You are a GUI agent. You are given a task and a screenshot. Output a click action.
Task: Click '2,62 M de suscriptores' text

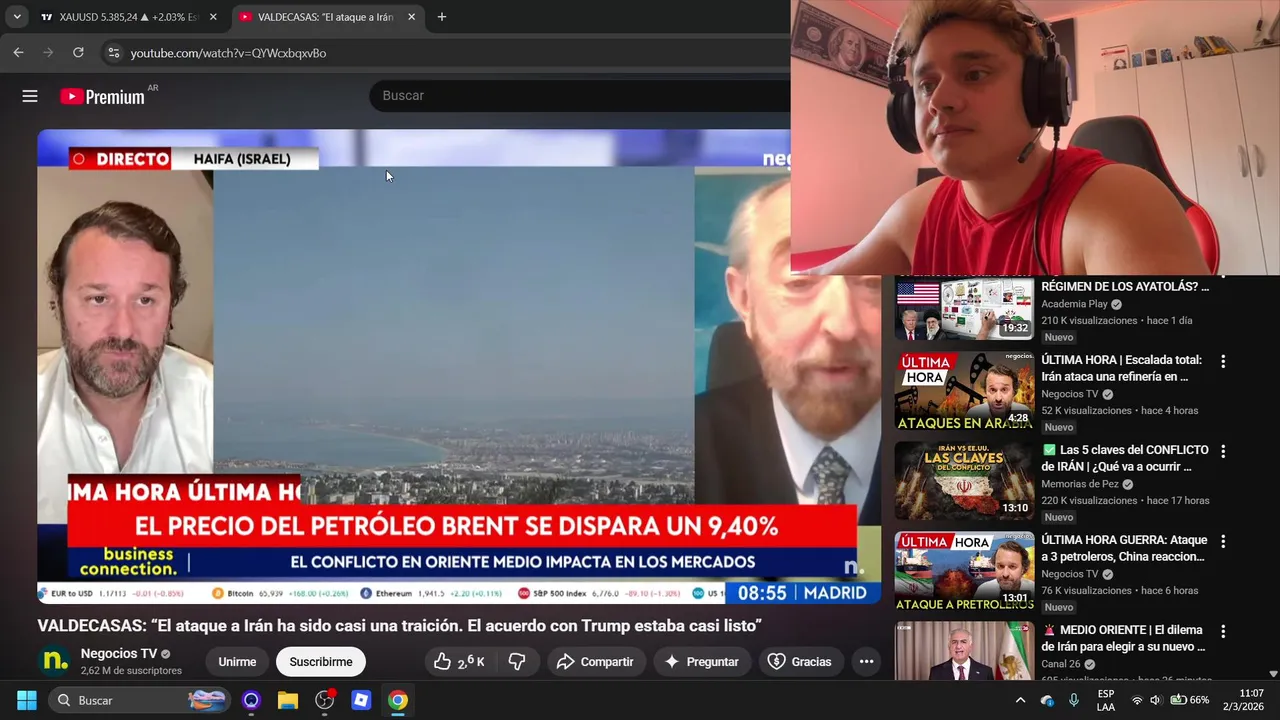131,671
